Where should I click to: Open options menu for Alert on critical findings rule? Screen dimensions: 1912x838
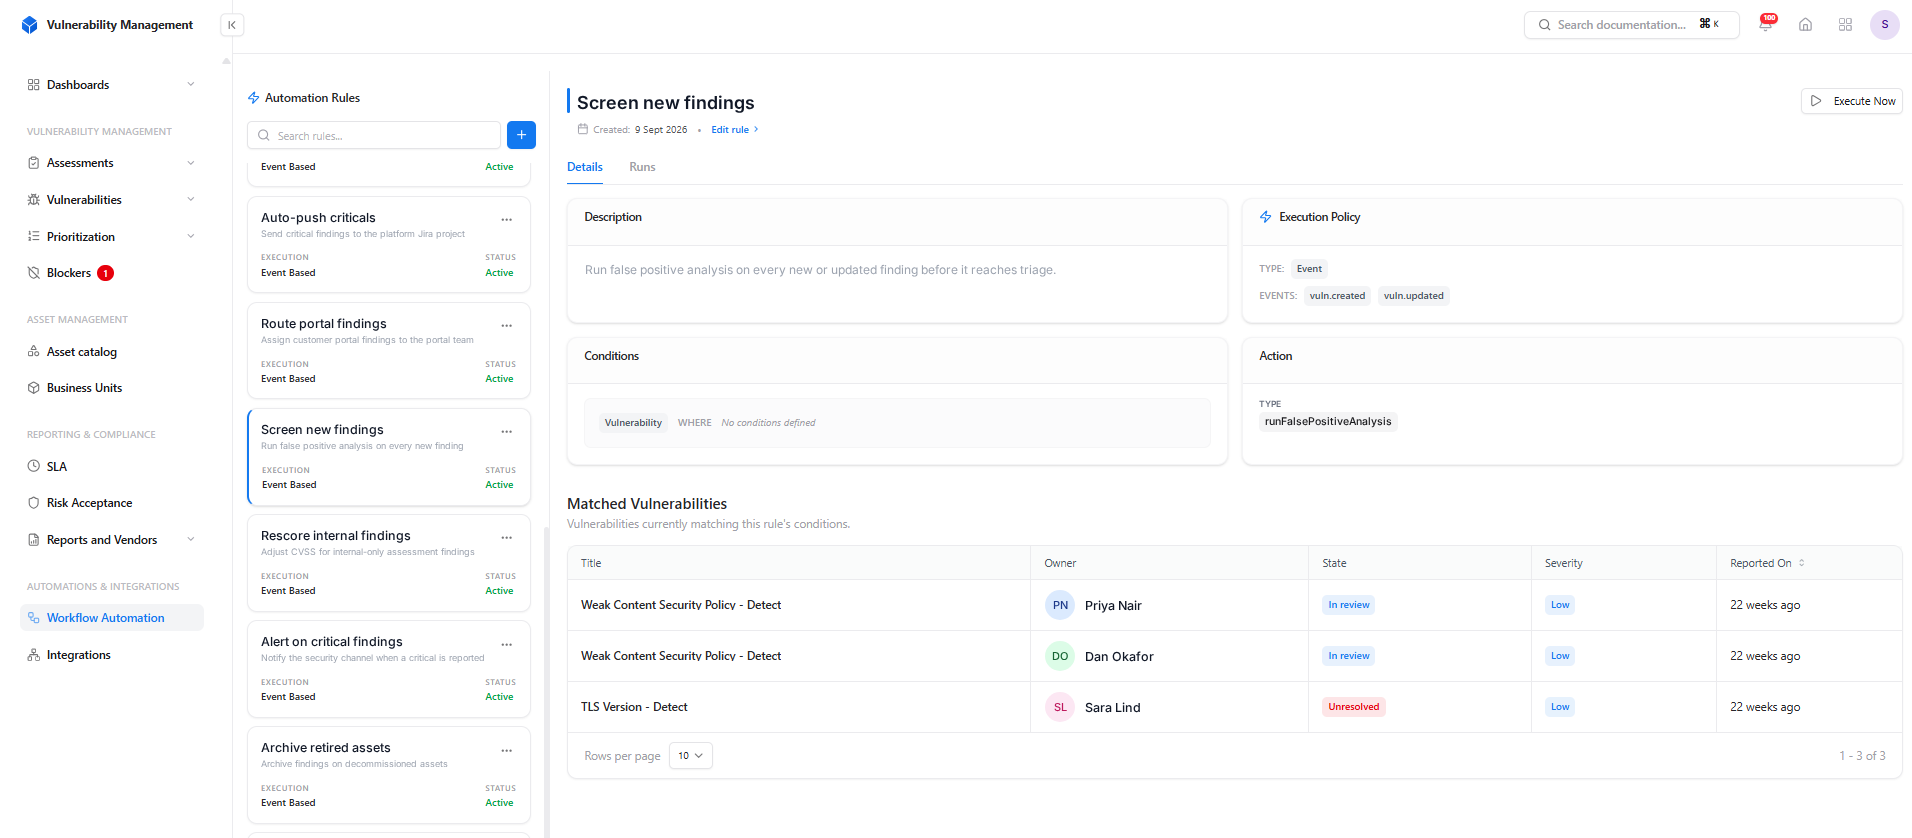point(507,644)
